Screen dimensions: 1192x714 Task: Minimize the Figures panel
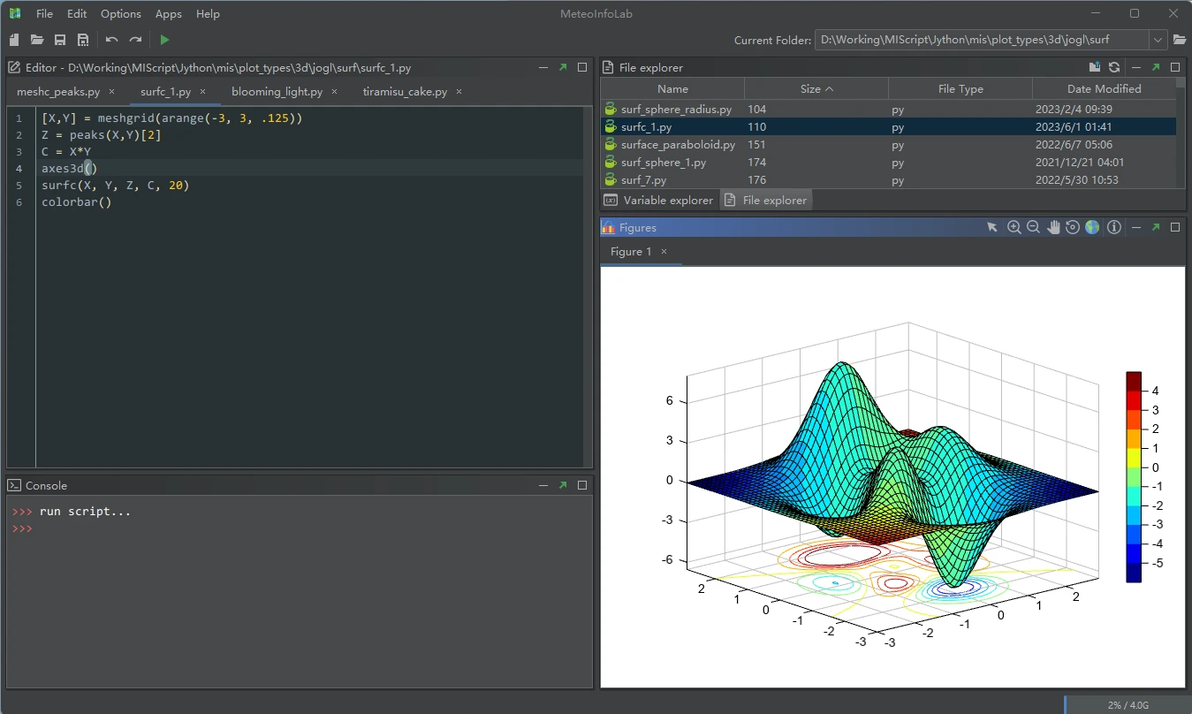click(x=1136, y=228)
